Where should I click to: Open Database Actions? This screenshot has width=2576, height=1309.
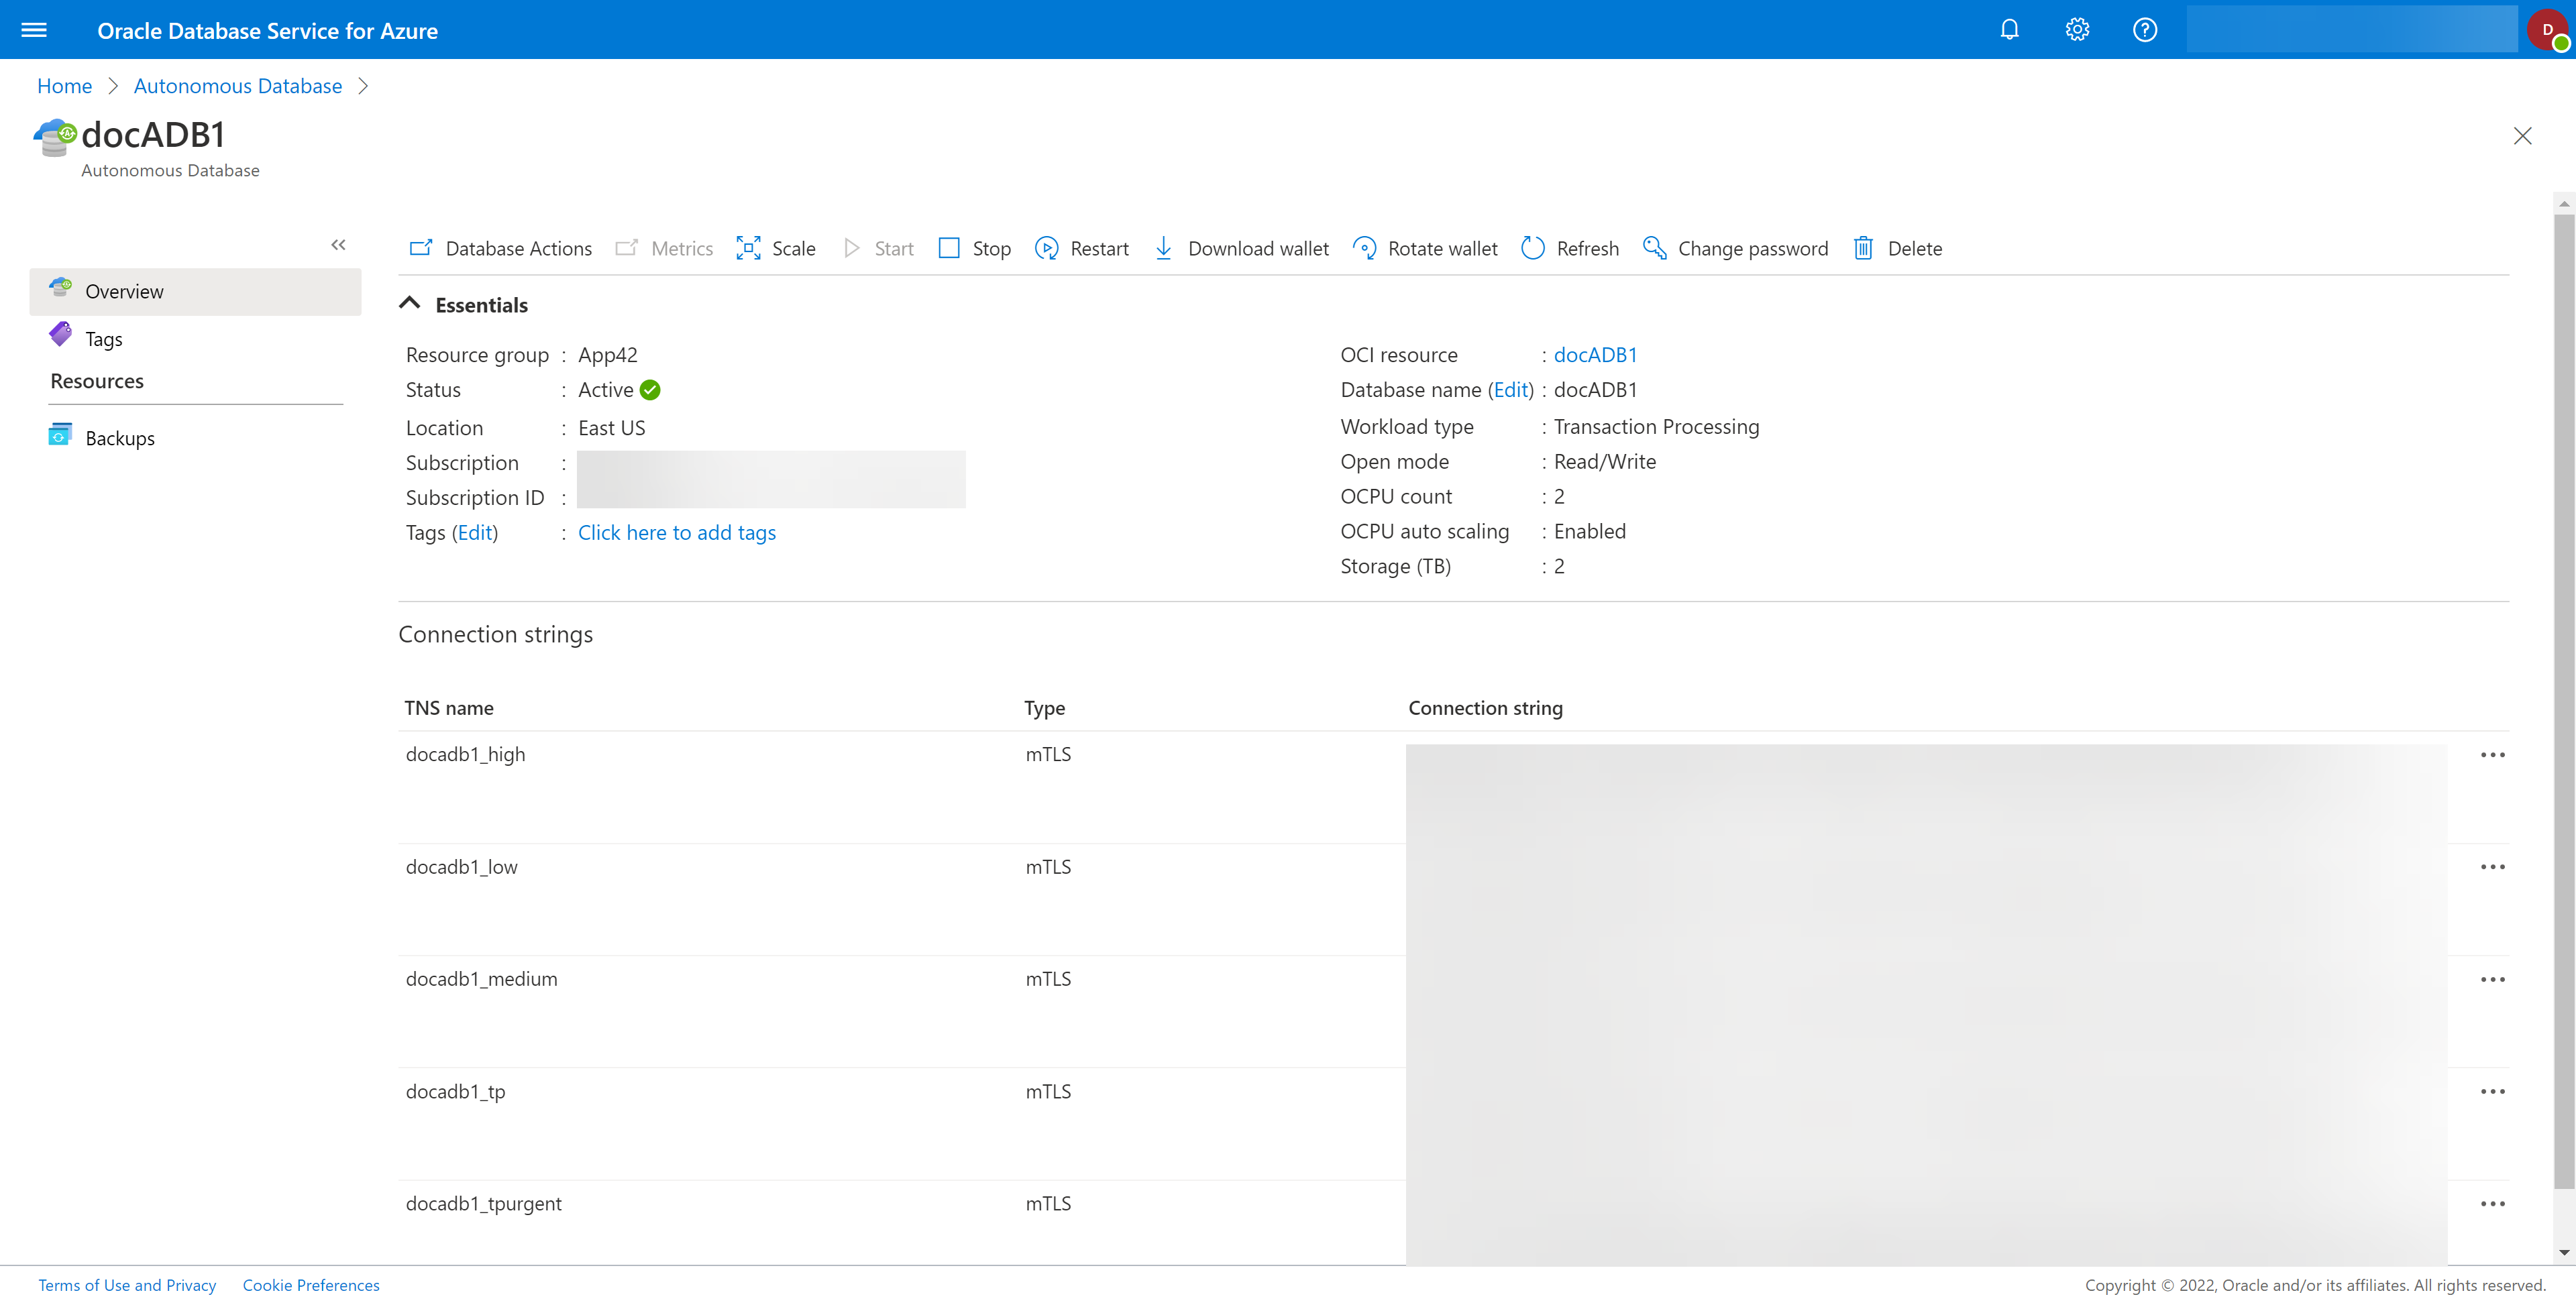tap(500, 248)
